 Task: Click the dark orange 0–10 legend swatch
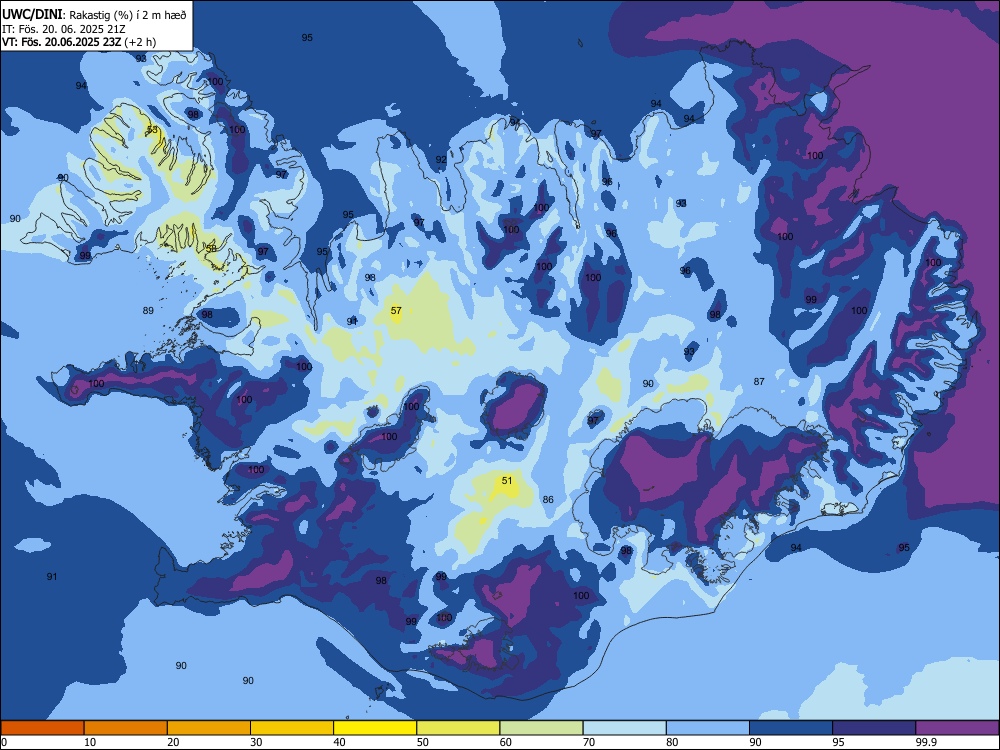coord(42,728)
